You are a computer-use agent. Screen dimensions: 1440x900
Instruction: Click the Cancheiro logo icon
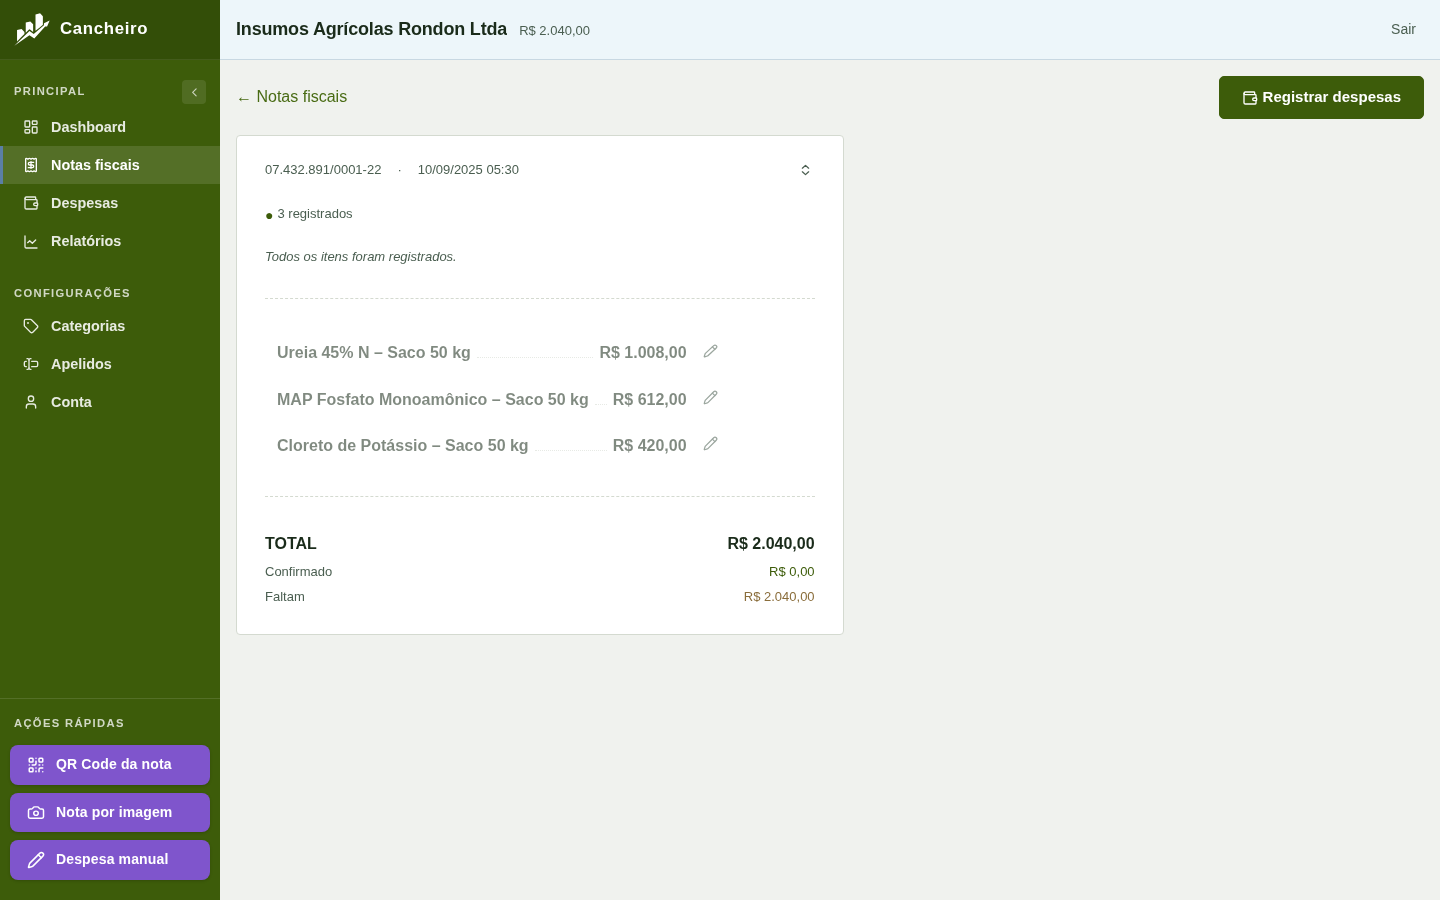[32, 29]
